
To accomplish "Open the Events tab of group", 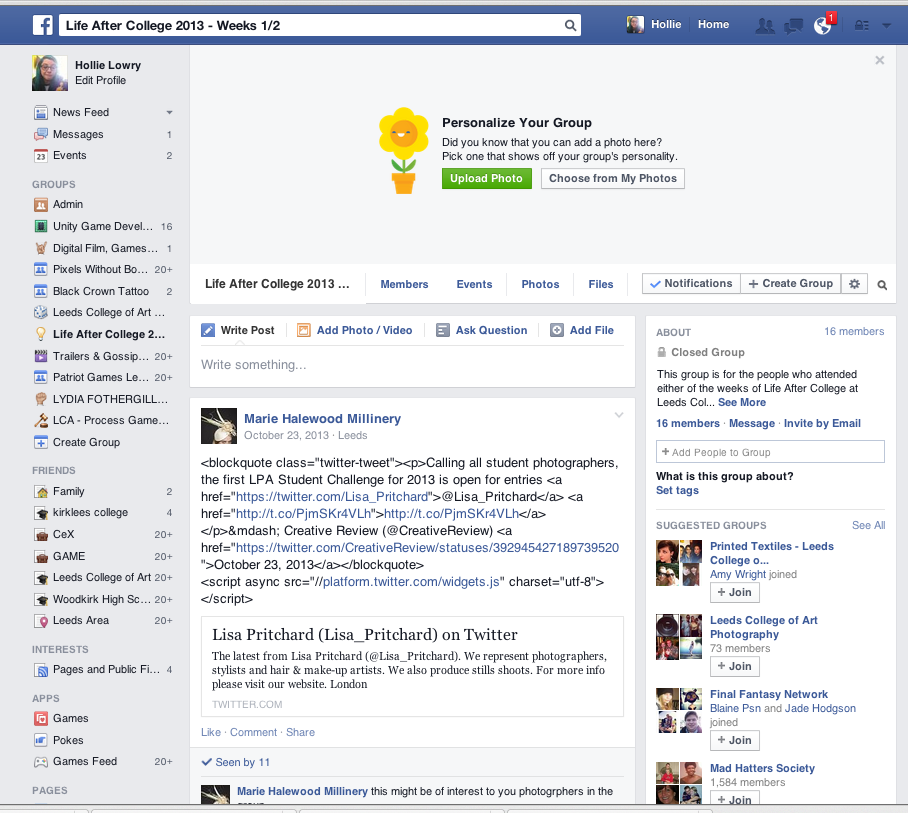I will 474,284.
